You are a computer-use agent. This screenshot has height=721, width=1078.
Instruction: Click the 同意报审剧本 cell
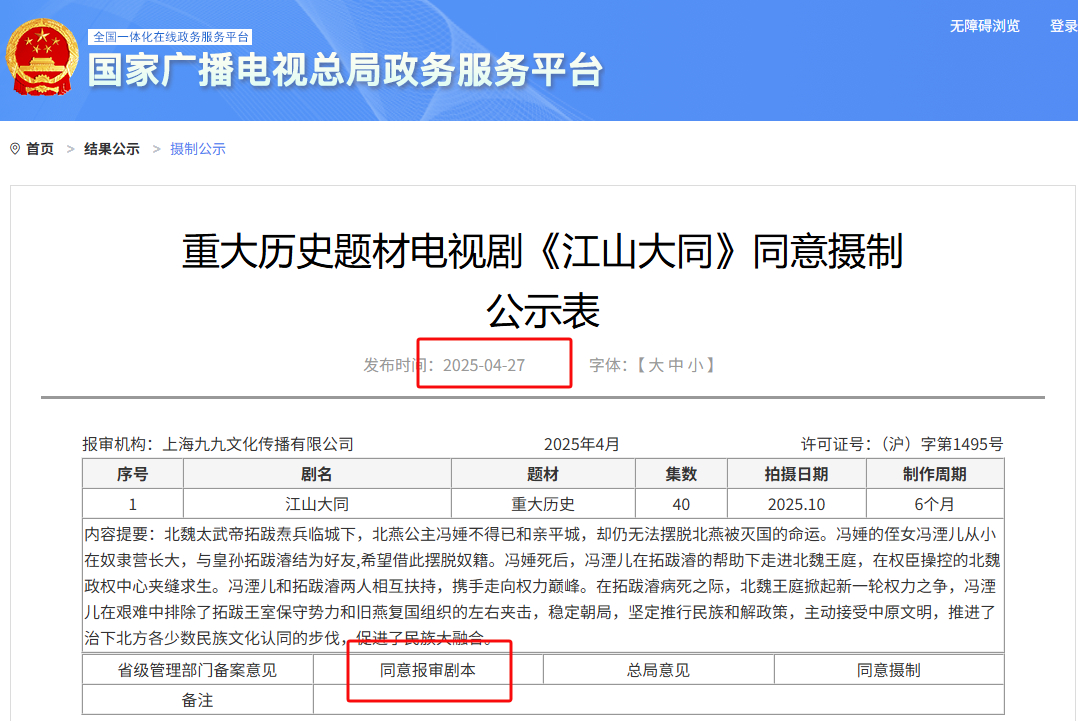click(428, 670)
